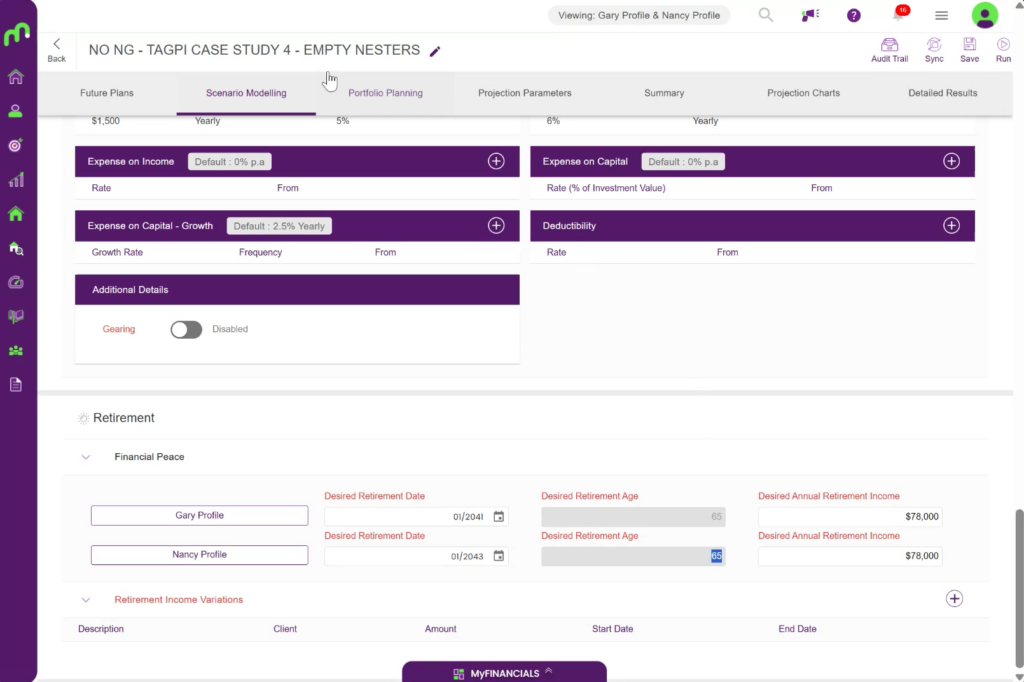The width and height of the screenshot is (1024, 682).
Task: Switch to the Portfolio Planning tab
Action: (x=385, y=93)
